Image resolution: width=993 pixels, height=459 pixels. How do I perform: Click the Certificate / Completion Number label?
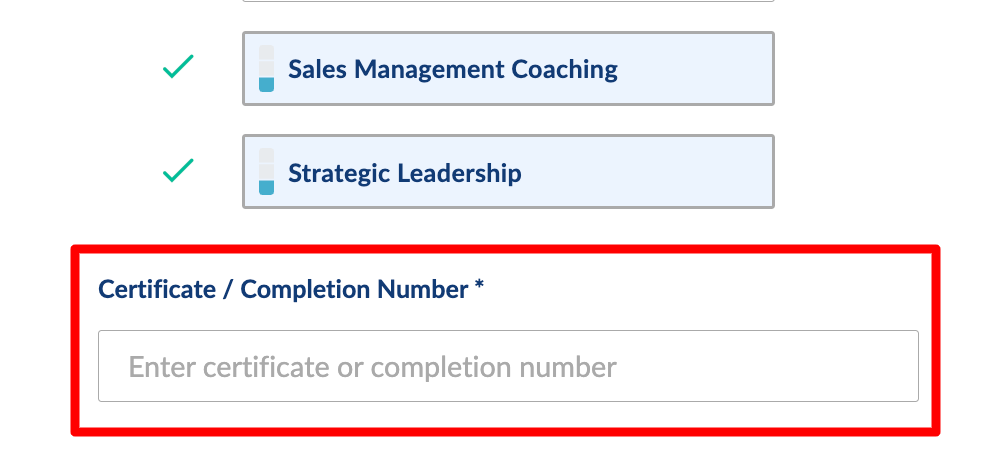[283, 290]
